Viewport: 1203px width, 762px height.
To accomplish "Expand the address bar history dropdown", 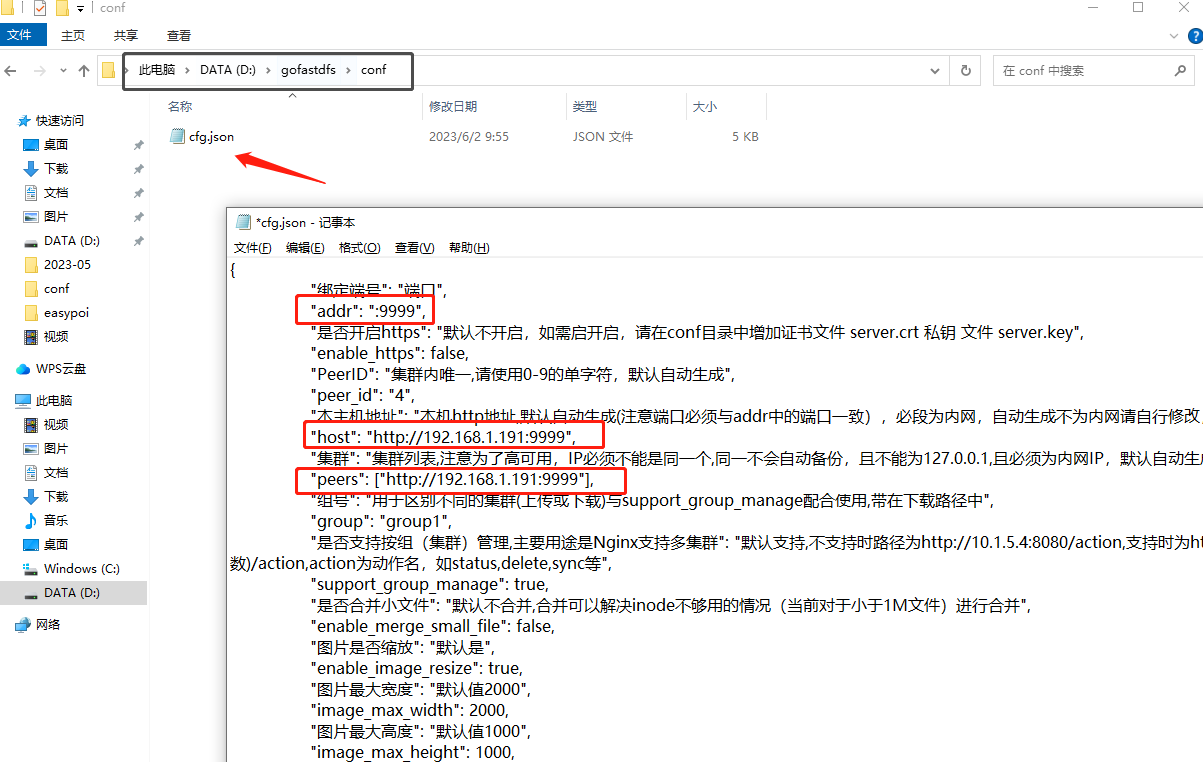I will (935, 71).
